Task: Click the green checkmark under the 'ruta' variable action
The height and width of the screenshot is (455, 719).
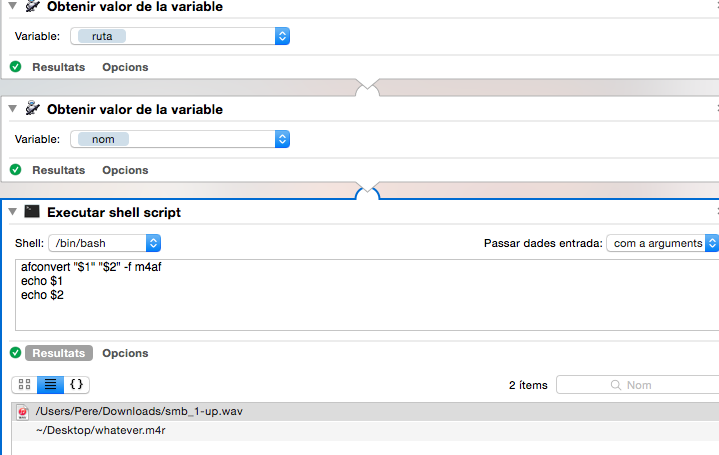Action: coord(15,67)
